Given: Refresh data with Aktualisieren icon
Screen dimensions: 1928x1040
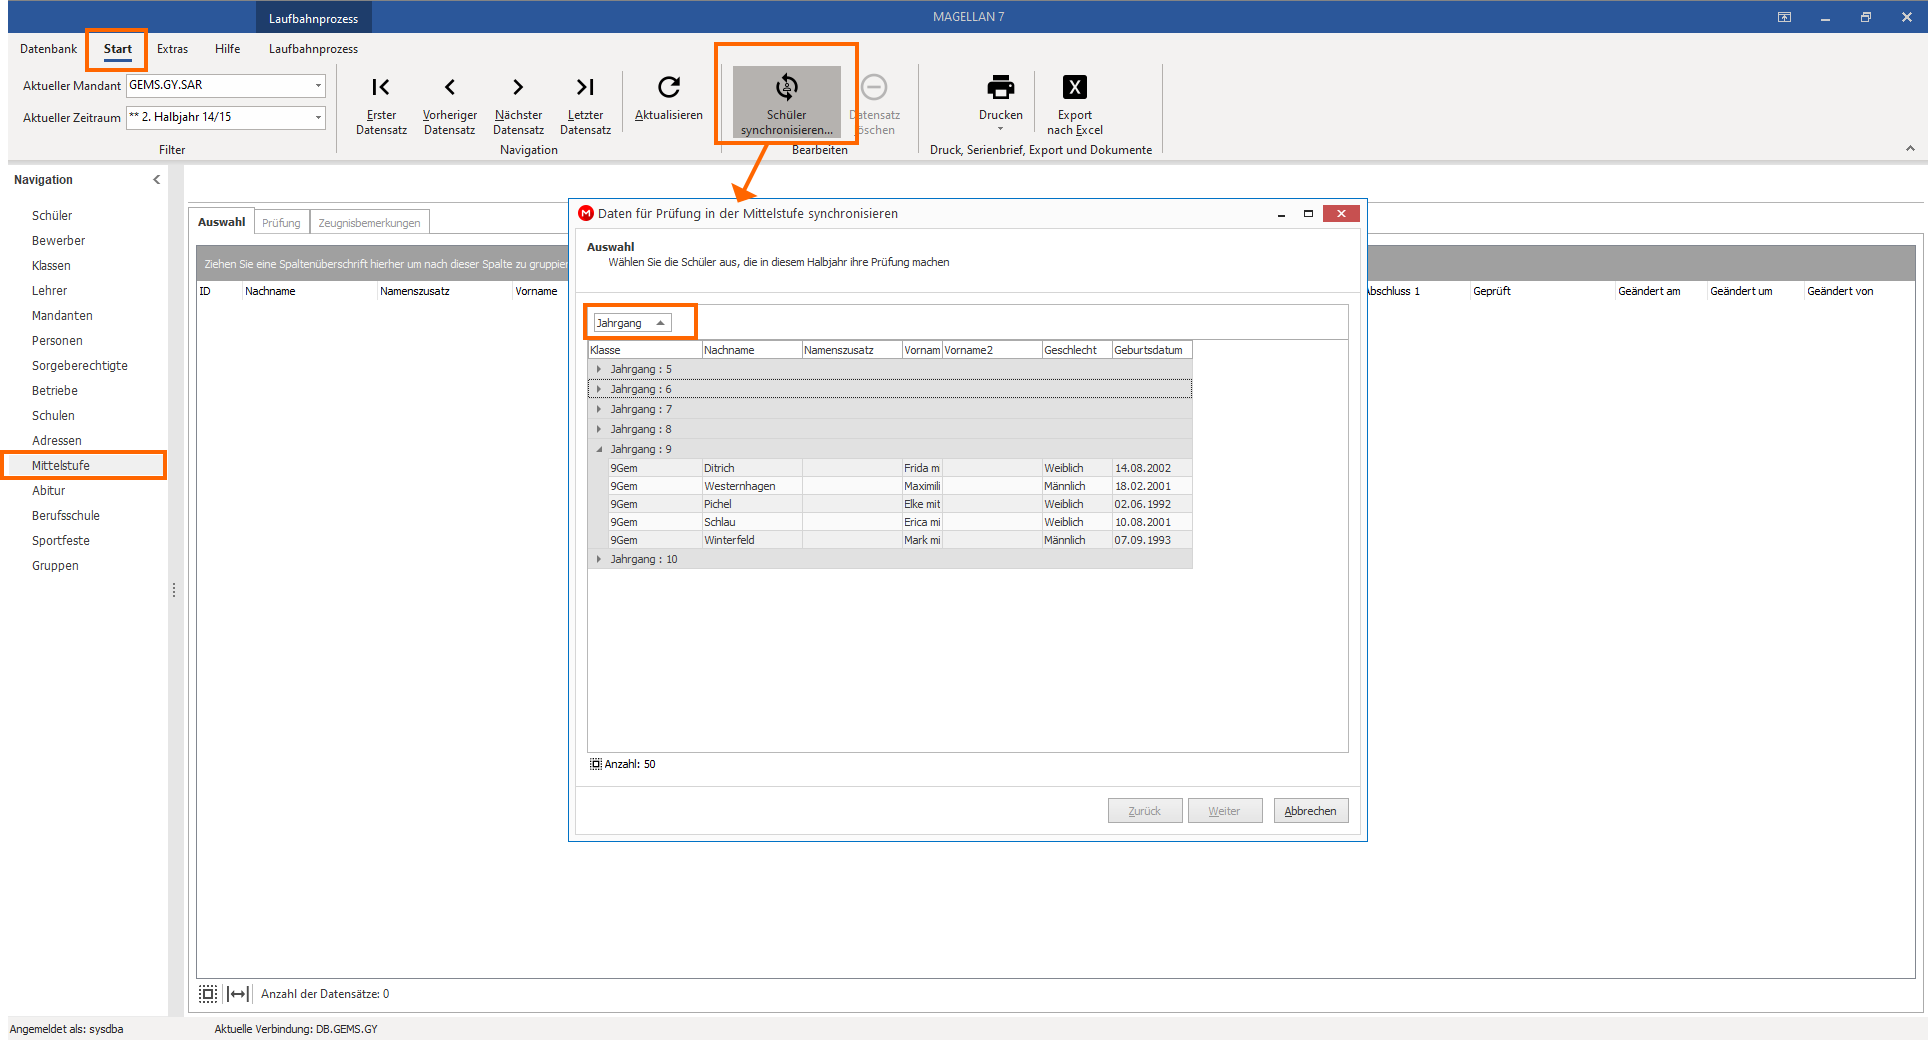Looking at the screenshot, I should [669, 88].
